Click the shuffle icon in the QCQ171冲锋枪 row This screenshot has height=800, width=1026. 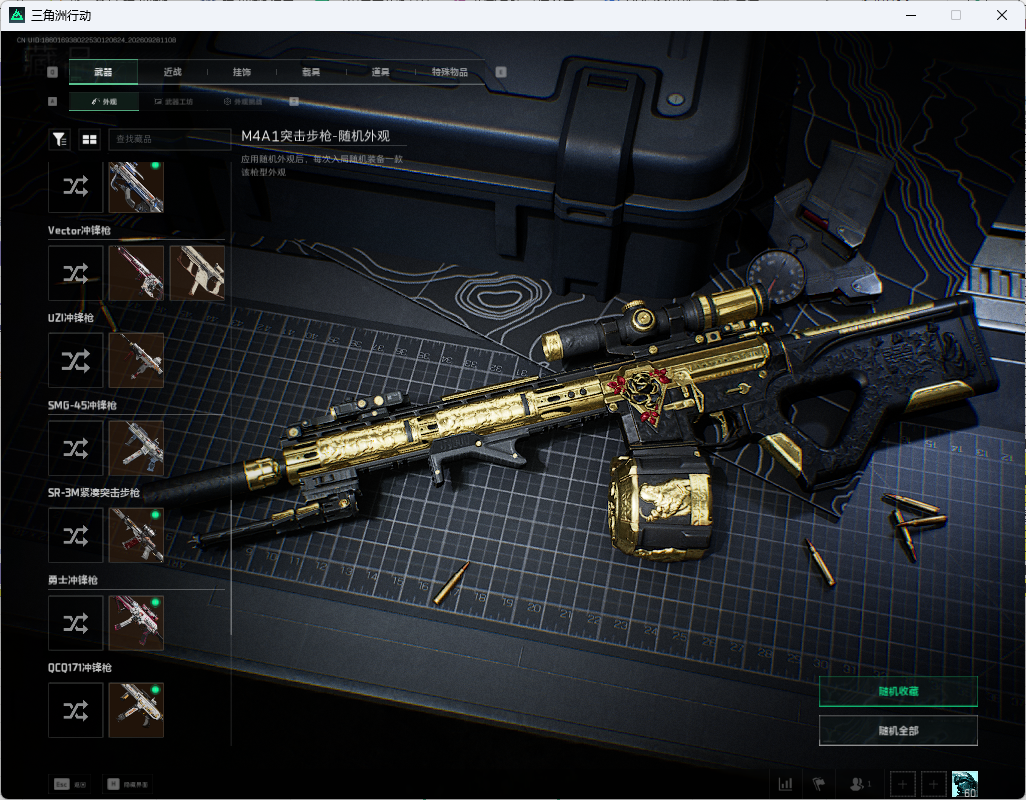[x=75, y=710]
